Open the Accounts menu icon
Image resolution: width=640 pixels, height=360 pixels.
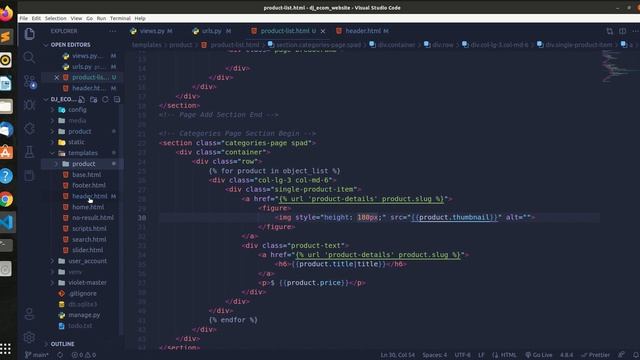(x=29, y=314)
